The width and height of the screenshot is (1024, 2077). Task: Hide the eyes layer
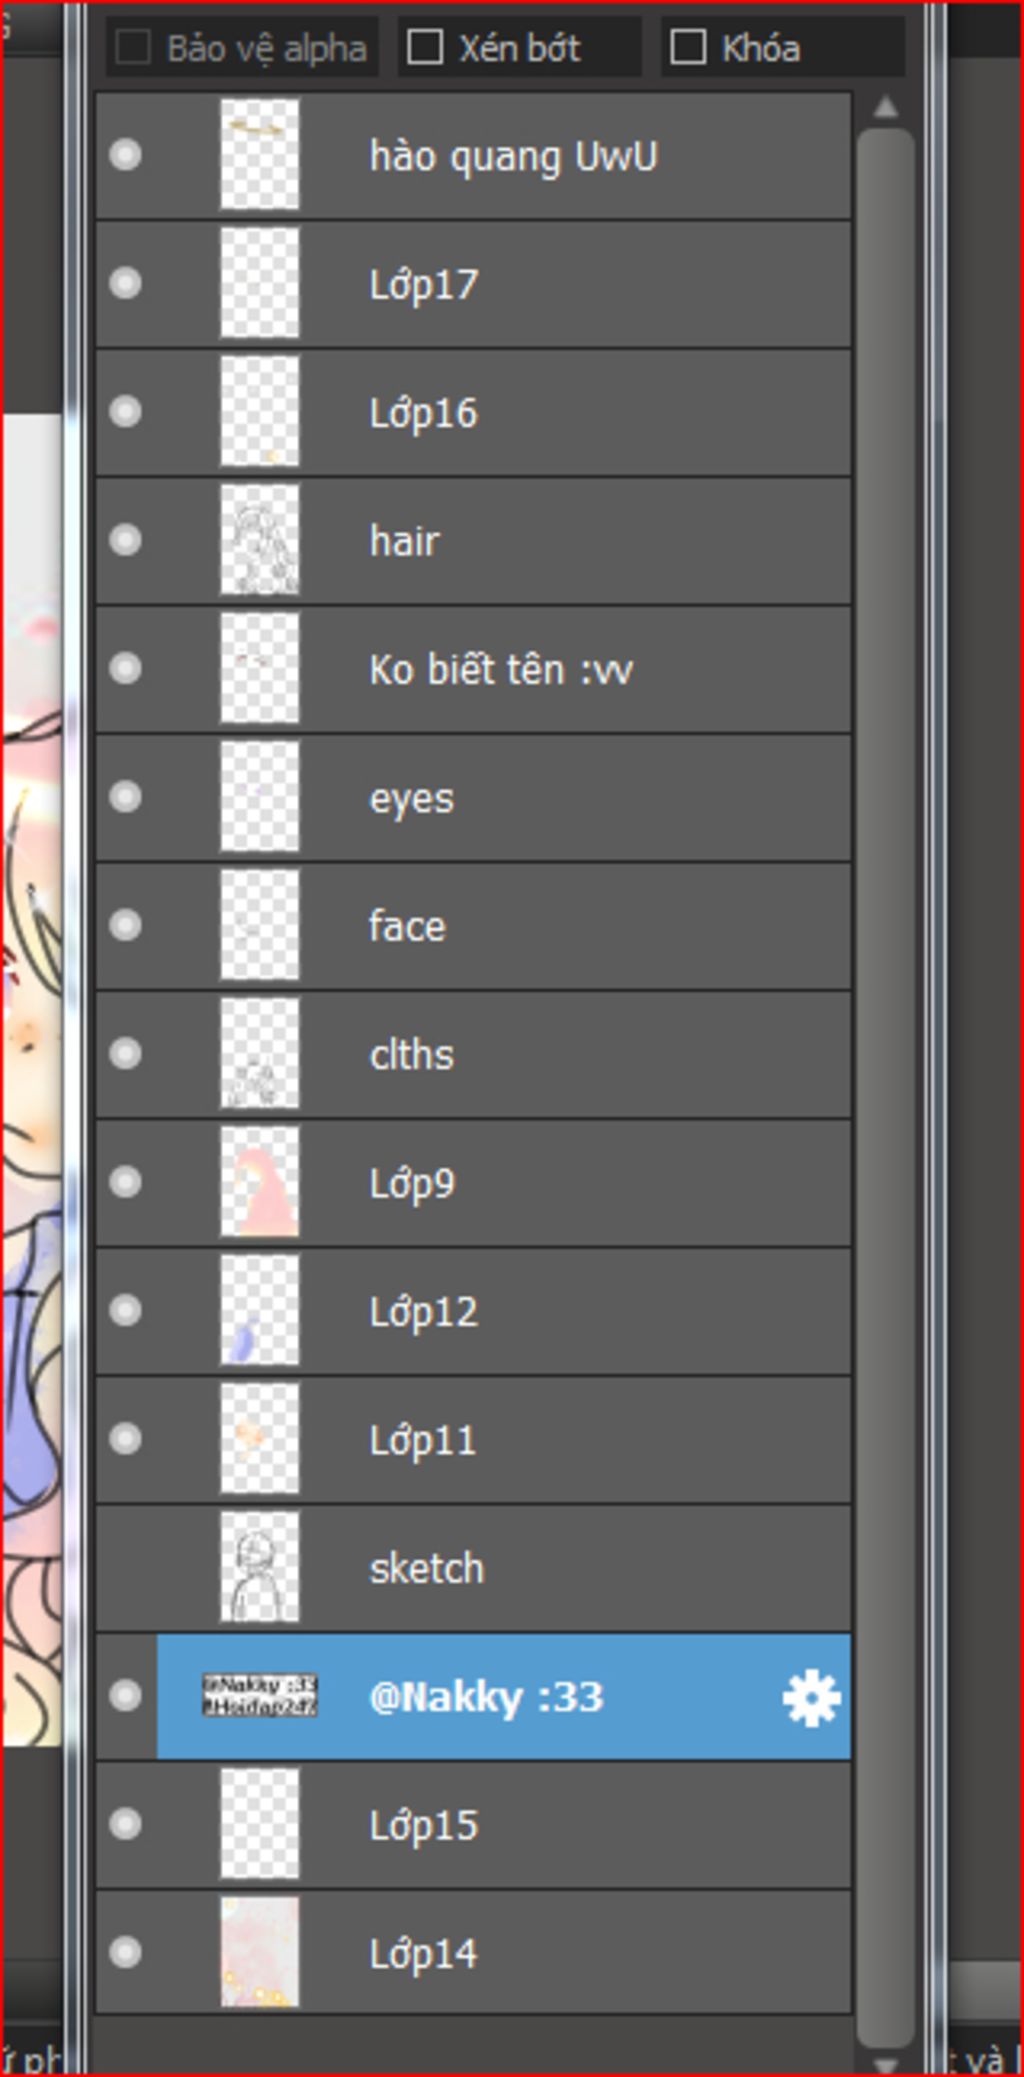[x=125, y=797]
